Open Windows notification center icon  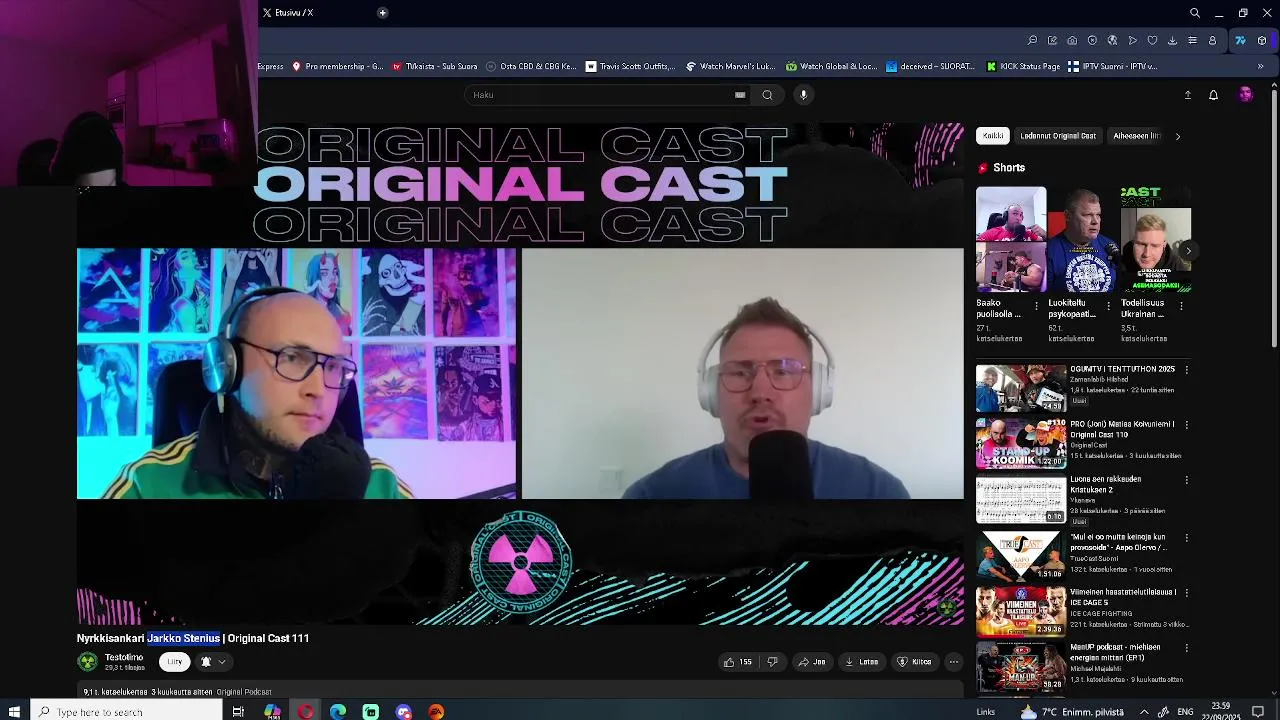pyautogui.click(x=1258, y=712)
